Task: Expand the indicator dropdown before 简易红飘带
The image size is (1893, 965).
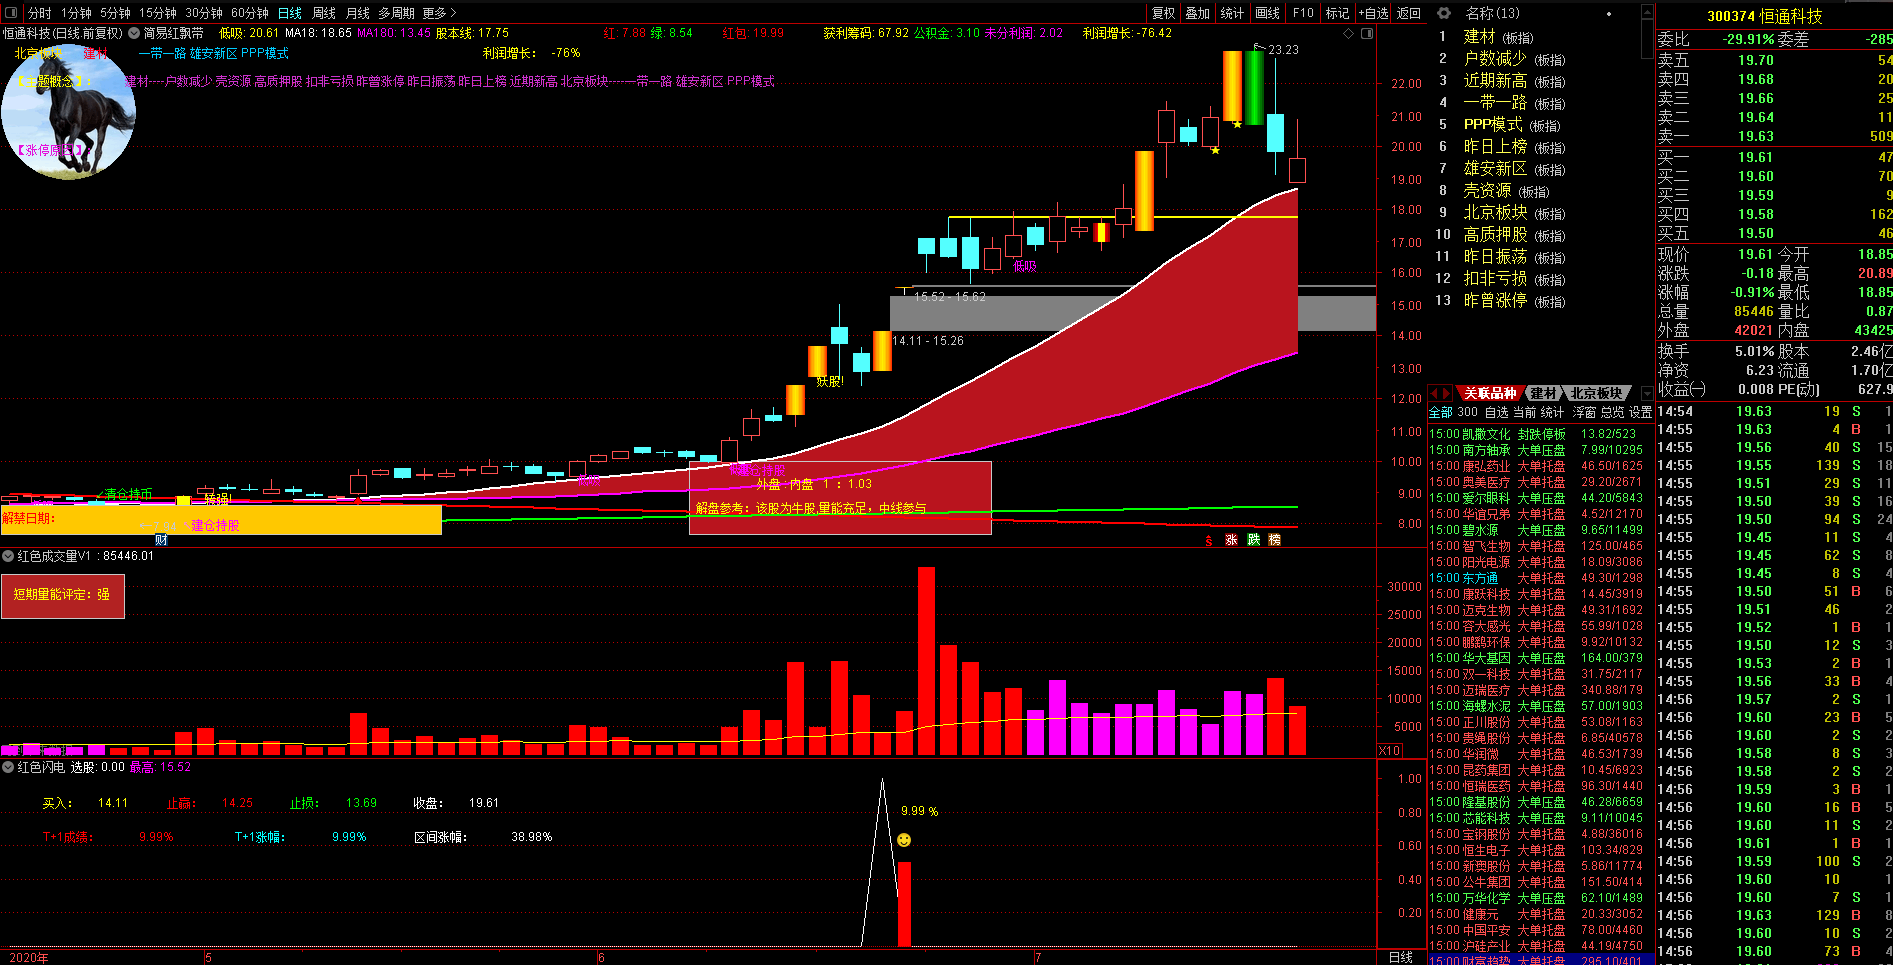Action: (x=134, y=33)
